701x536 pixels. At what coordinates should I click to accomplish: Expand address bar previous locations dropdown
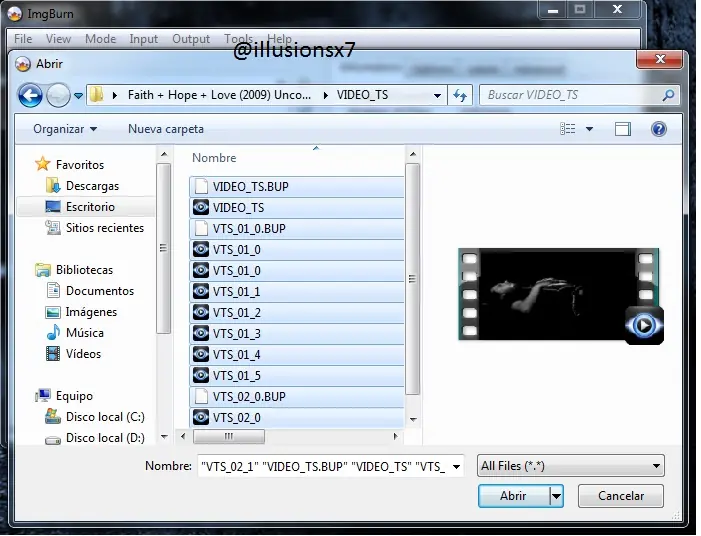click(x=437, y=95)
